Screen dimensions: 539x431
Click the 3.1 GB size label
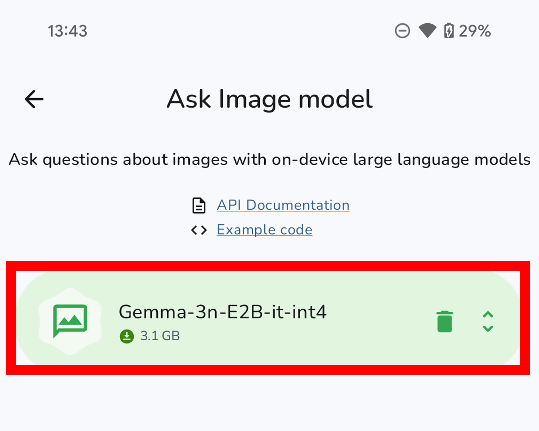click(x=160, y=336)
